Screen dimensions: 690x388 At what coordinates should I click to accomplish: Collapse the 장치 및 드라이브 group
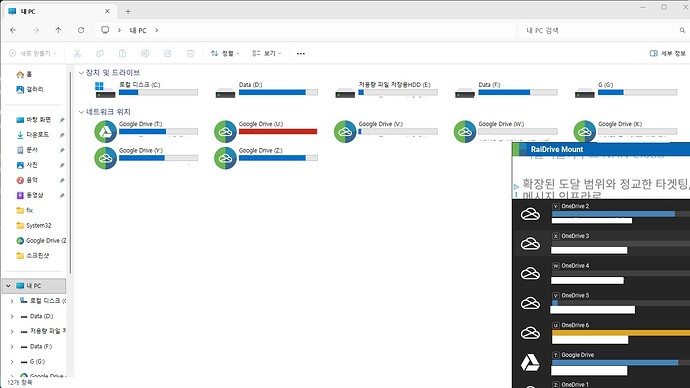tap(81, 73)
